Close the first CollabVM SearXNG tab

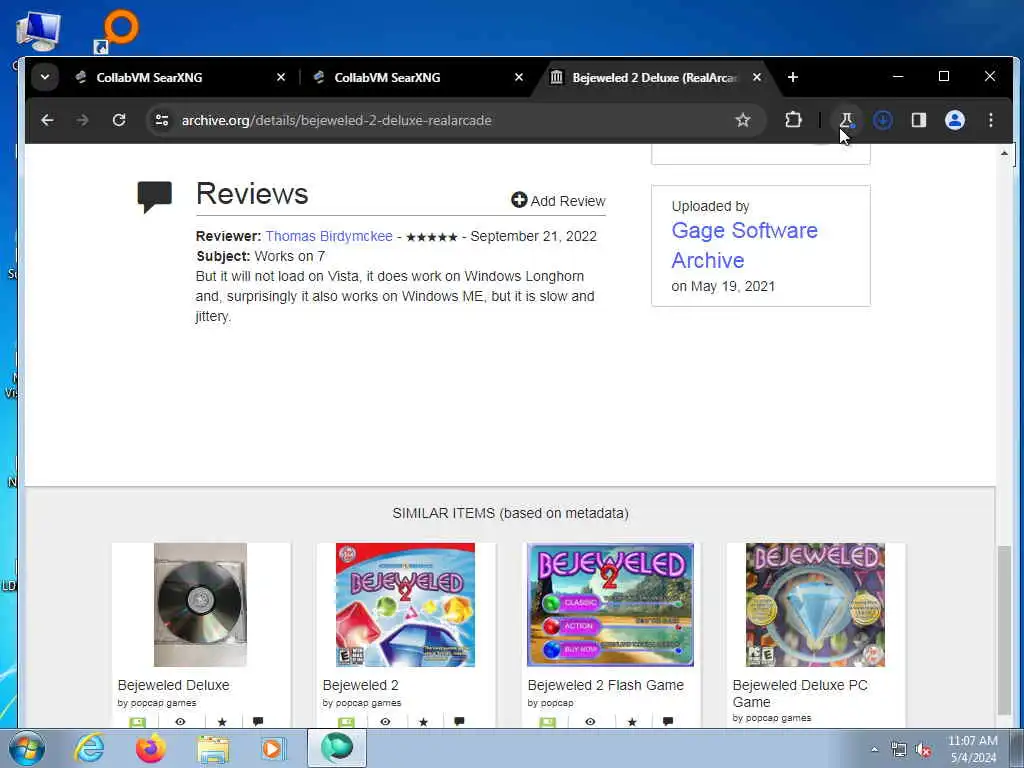tap(281, 77)
